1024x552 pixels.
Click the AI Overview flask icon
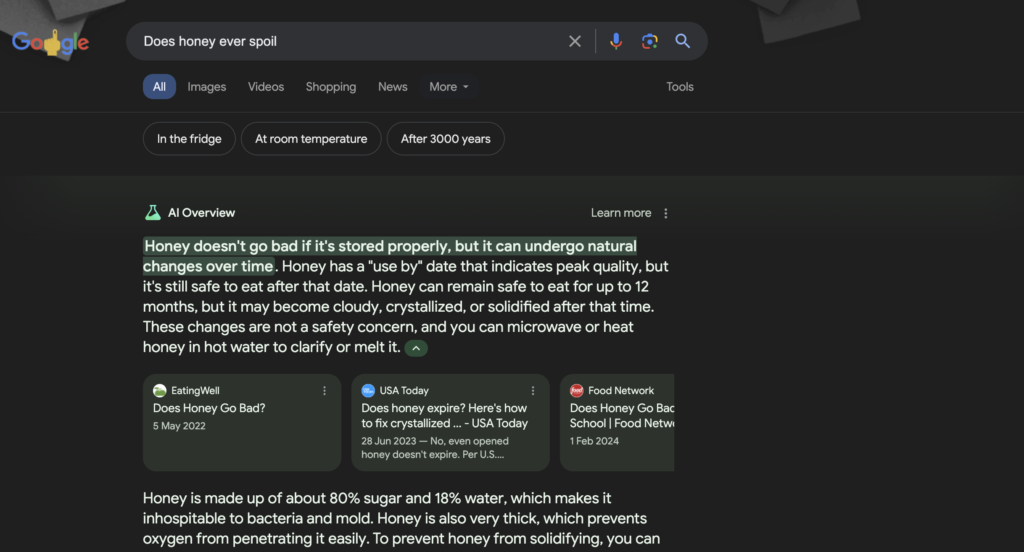(152, 213)
